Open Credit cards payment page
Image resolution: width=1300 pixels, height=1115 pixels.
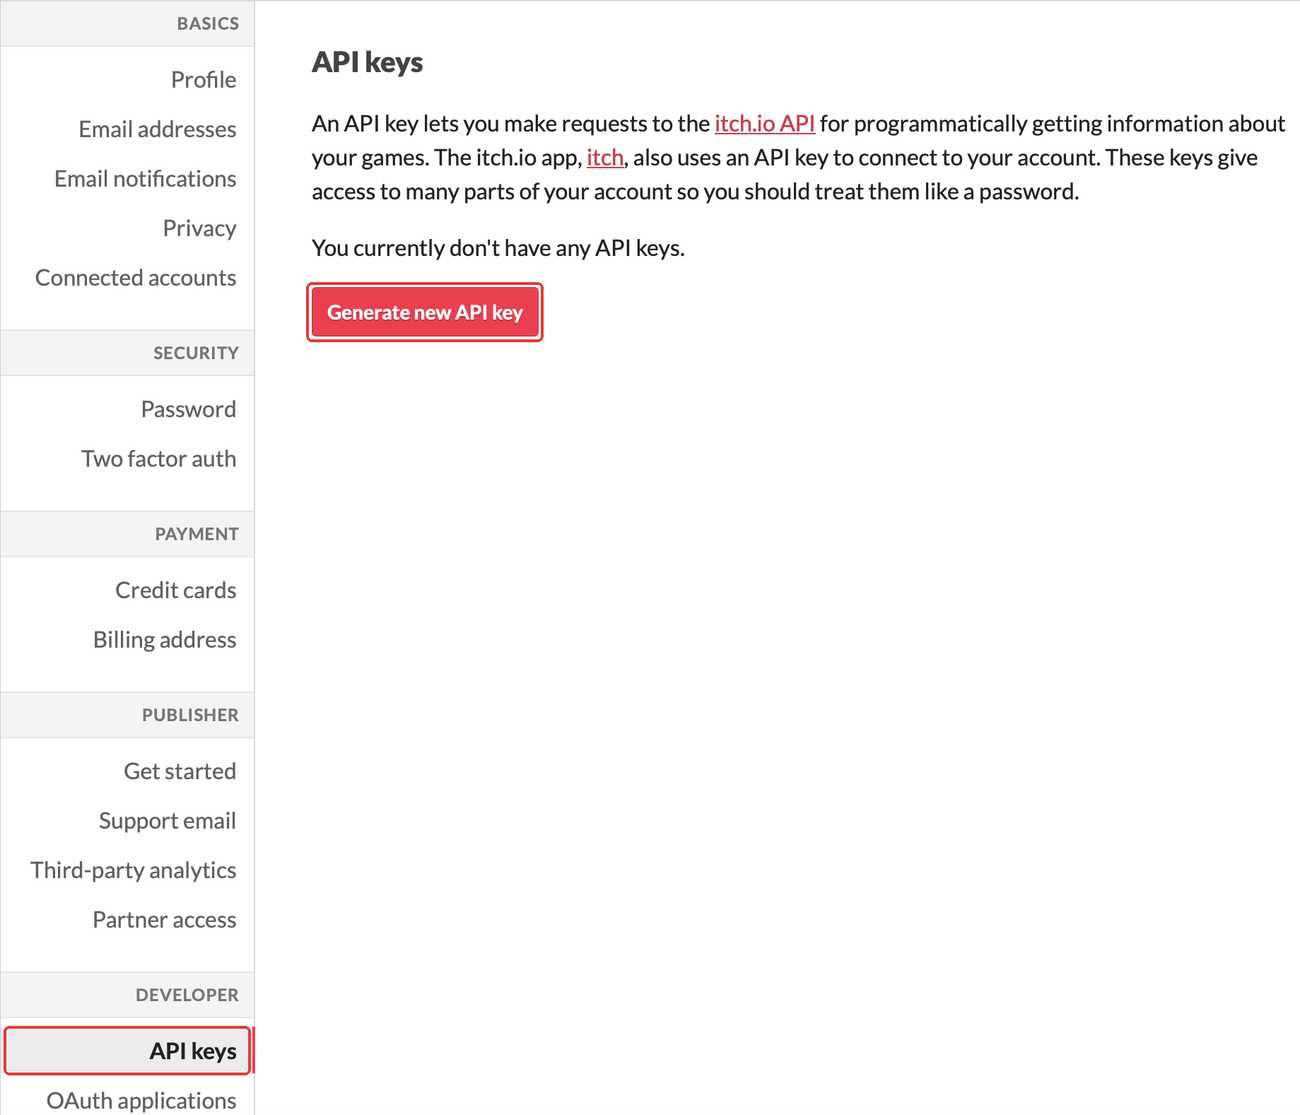point(175,590)
